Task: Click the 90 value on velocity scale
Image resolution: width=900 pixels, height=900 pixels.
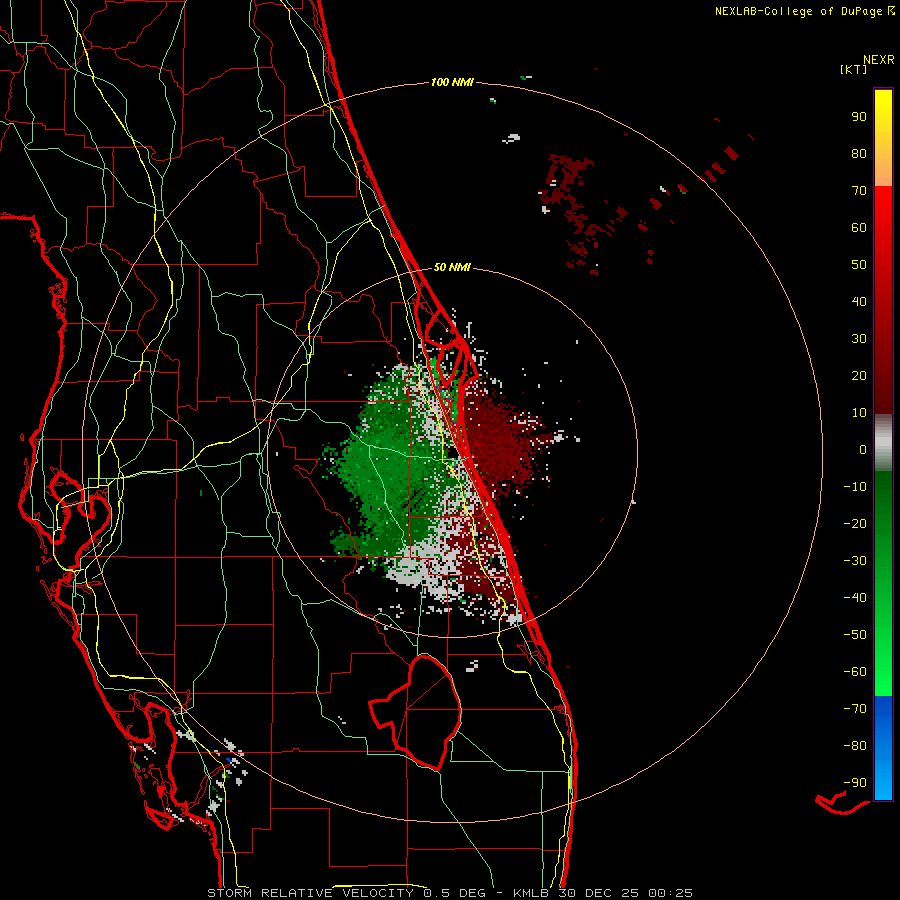Action: (859, 117)
